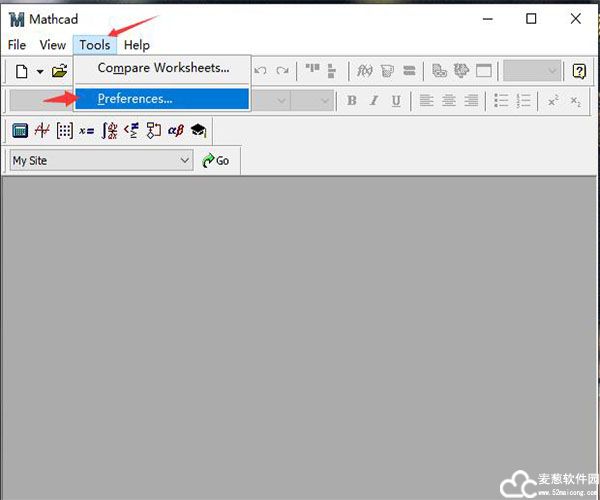Toggle Underline formatting

pyautogui.click(x=396, y=101)
